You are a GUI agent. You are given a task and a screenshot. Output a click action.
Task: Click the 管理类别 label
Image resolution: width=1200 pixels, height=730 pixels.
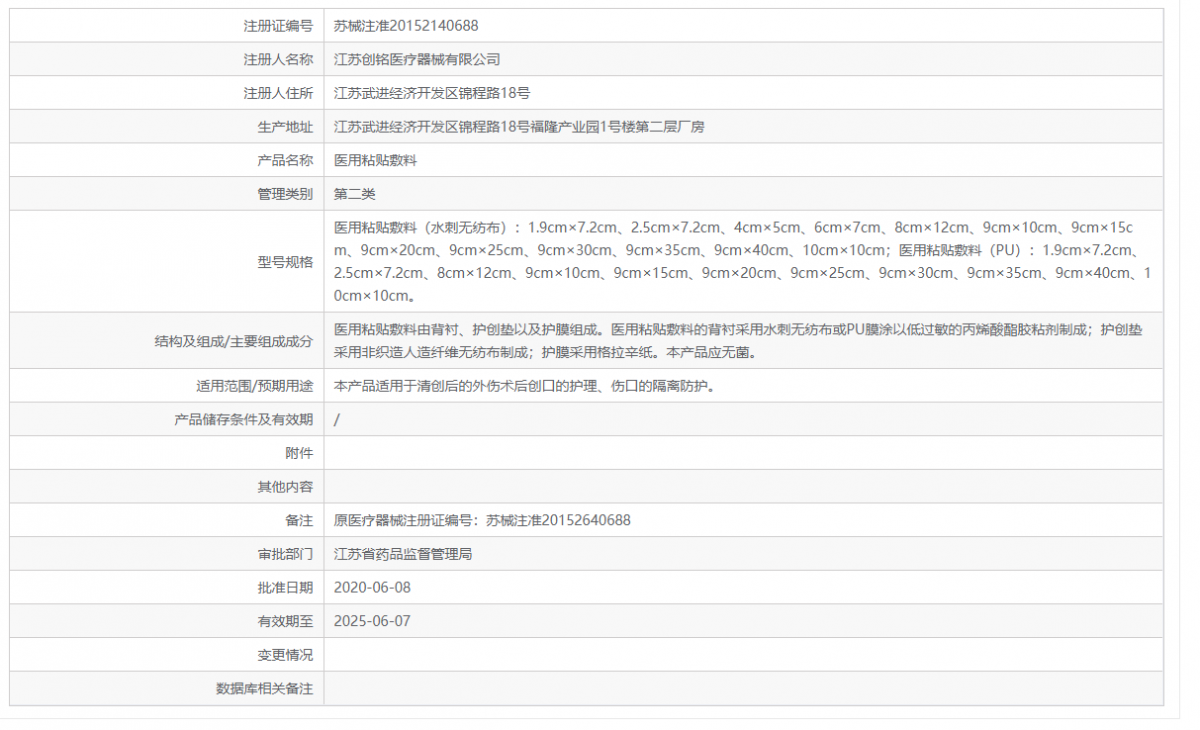coord(285,194)
